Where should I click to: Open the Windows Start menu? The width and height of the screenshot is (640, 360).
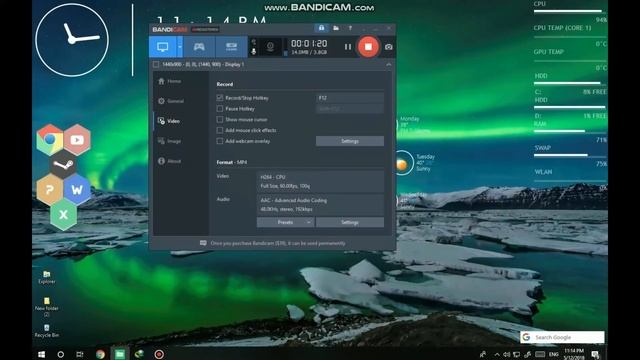pos(41,354)
